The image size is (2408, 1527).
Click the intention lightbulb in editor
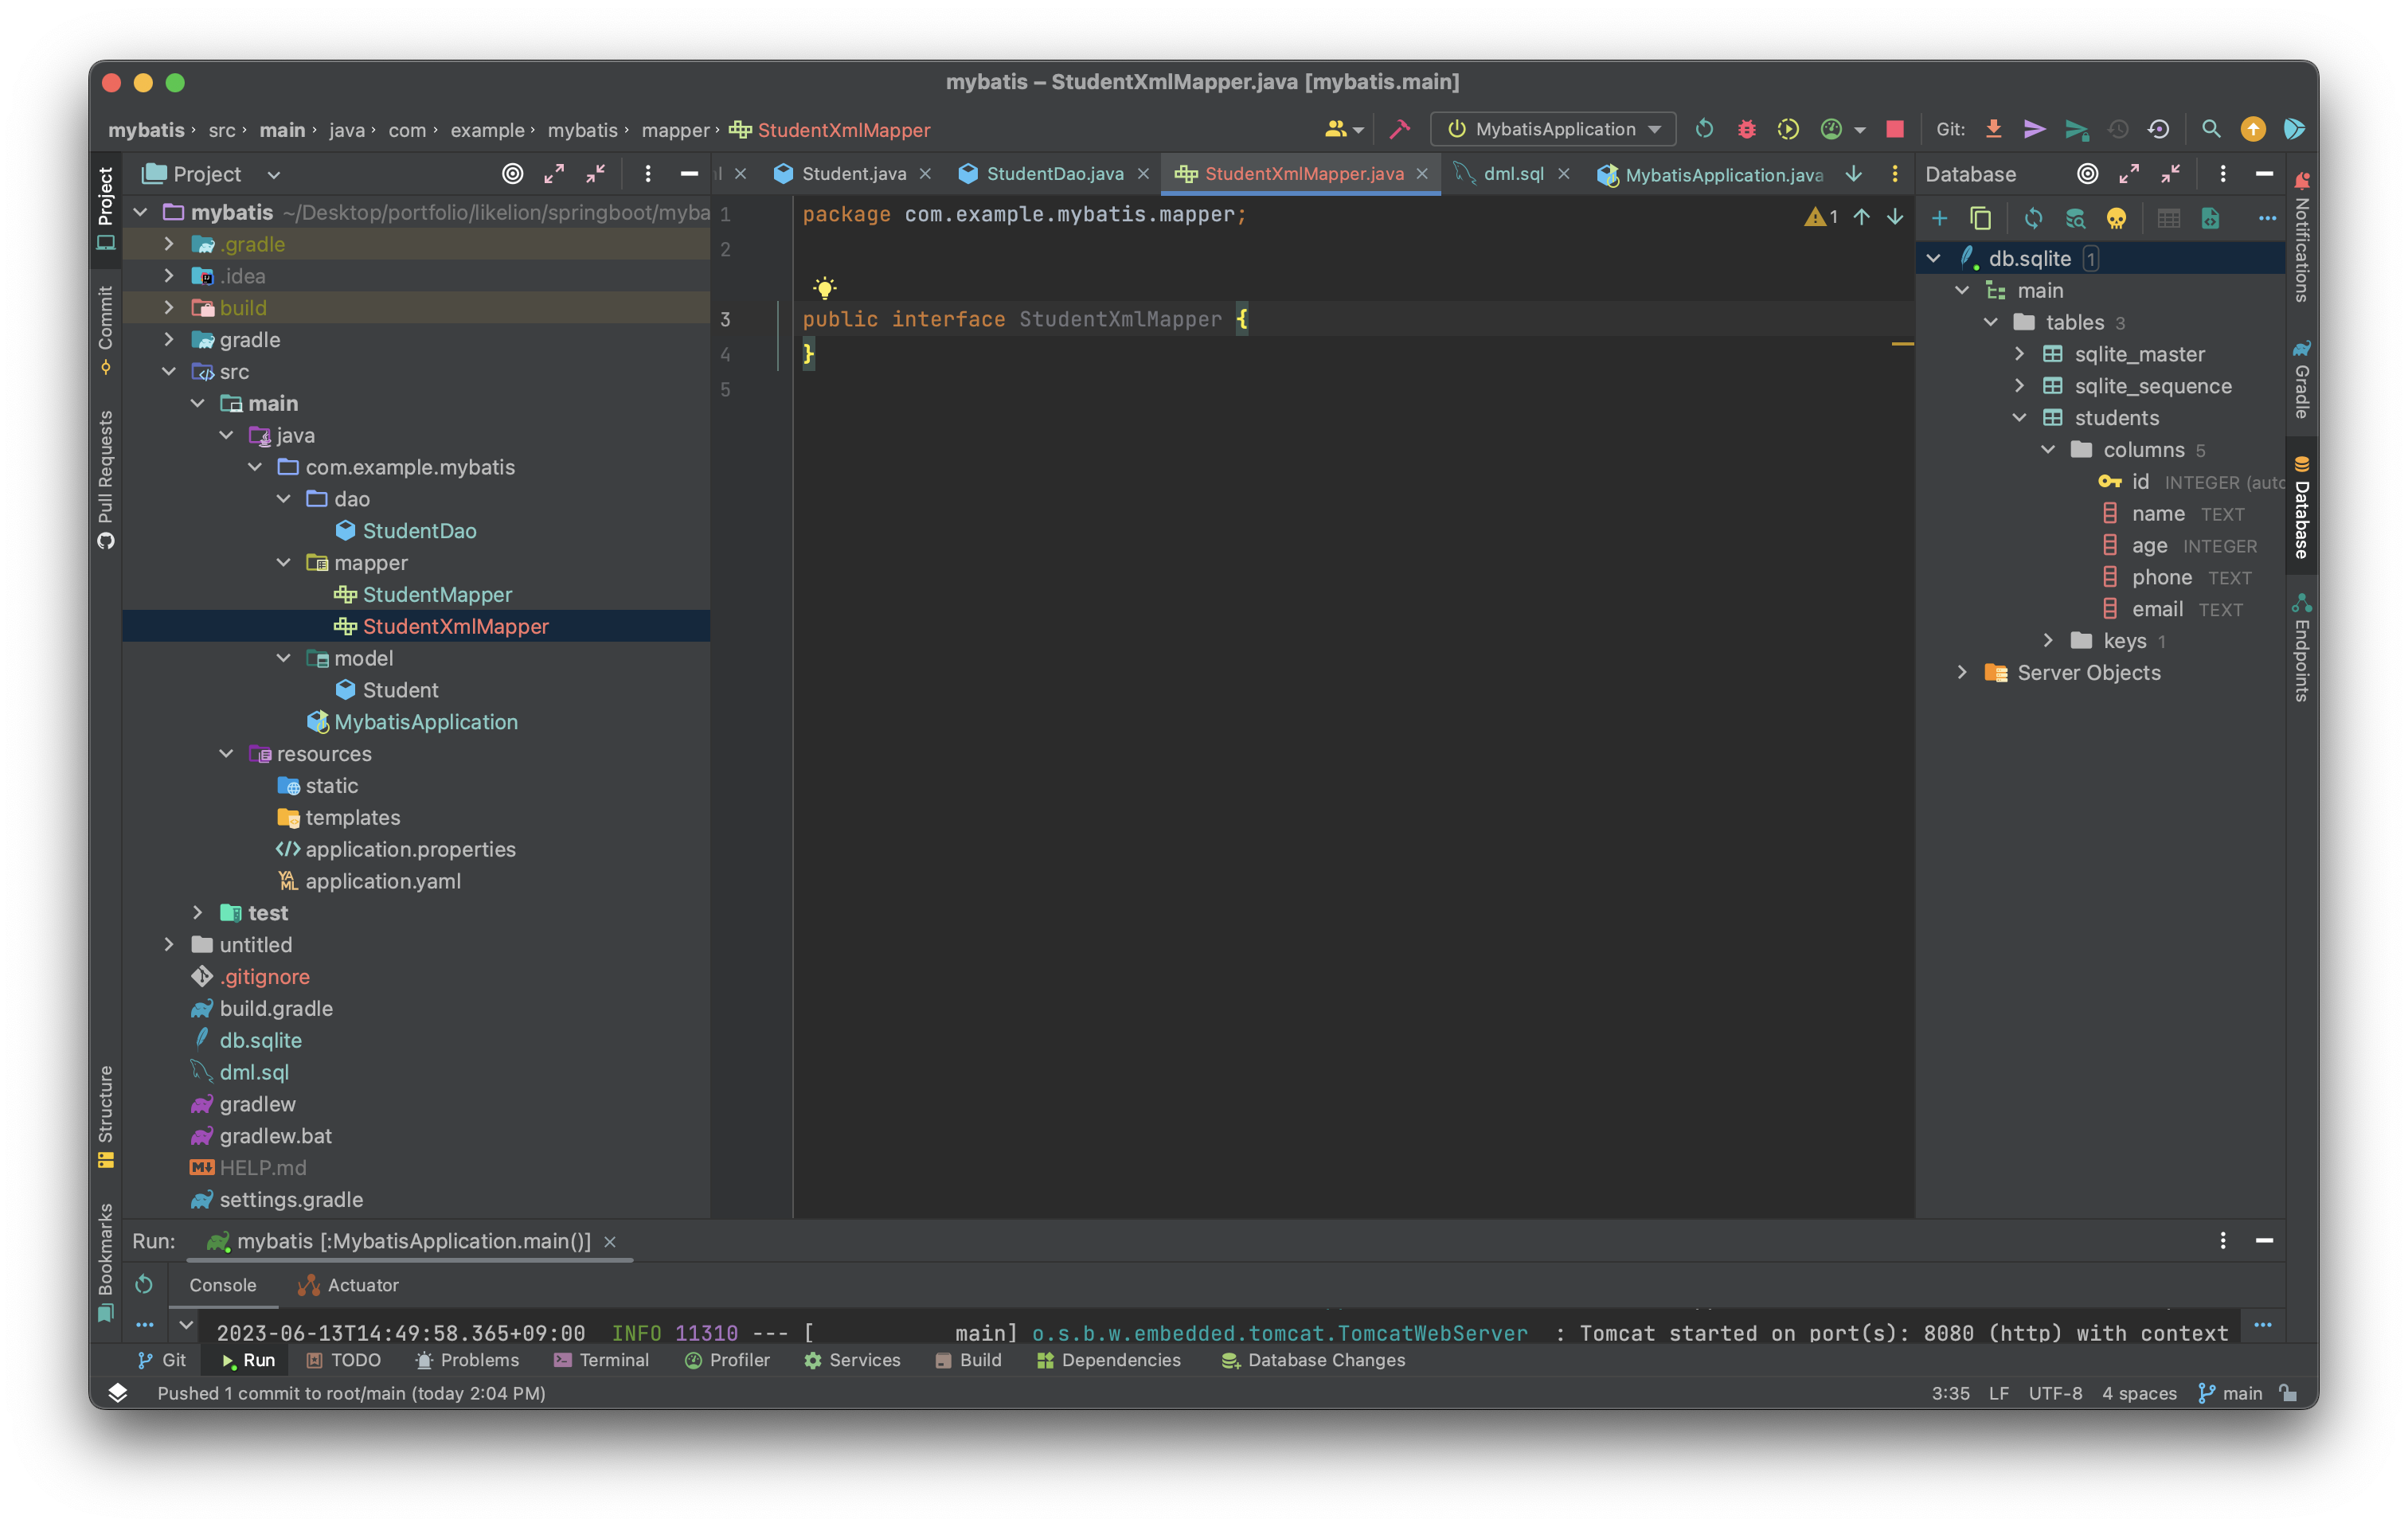pos(824,289)
